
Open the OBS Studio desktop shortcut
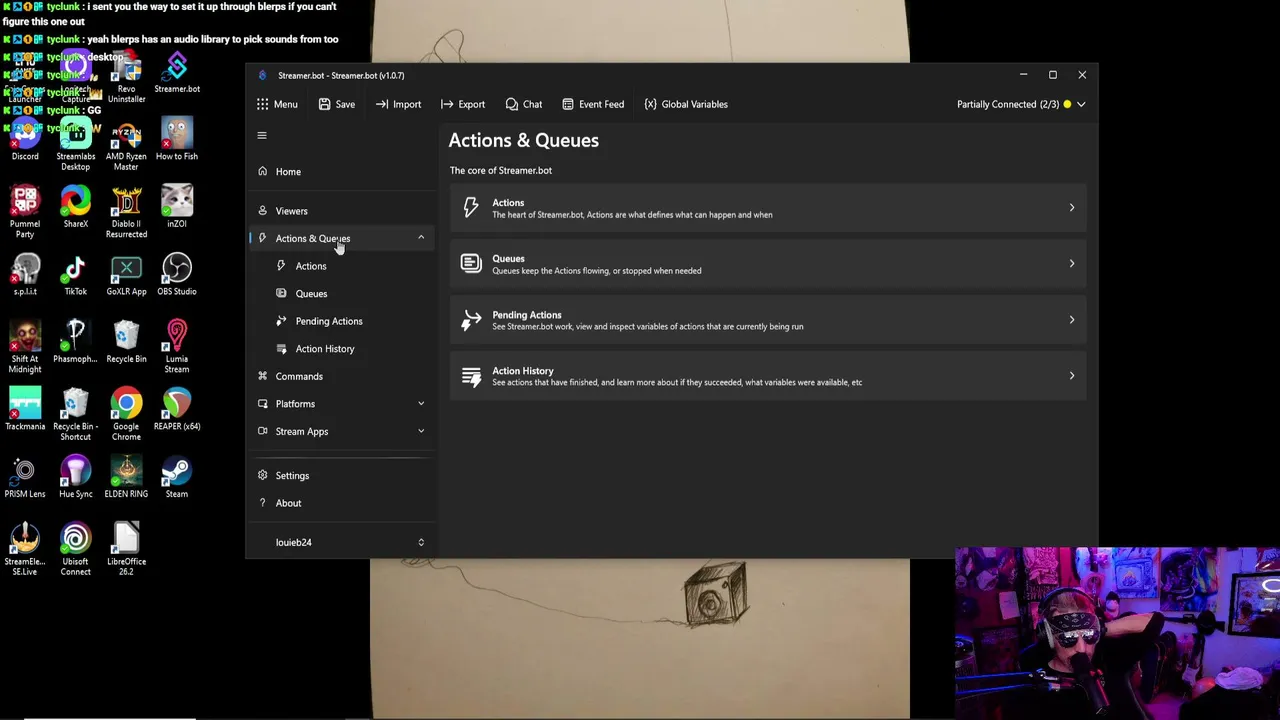coord(177,275)
